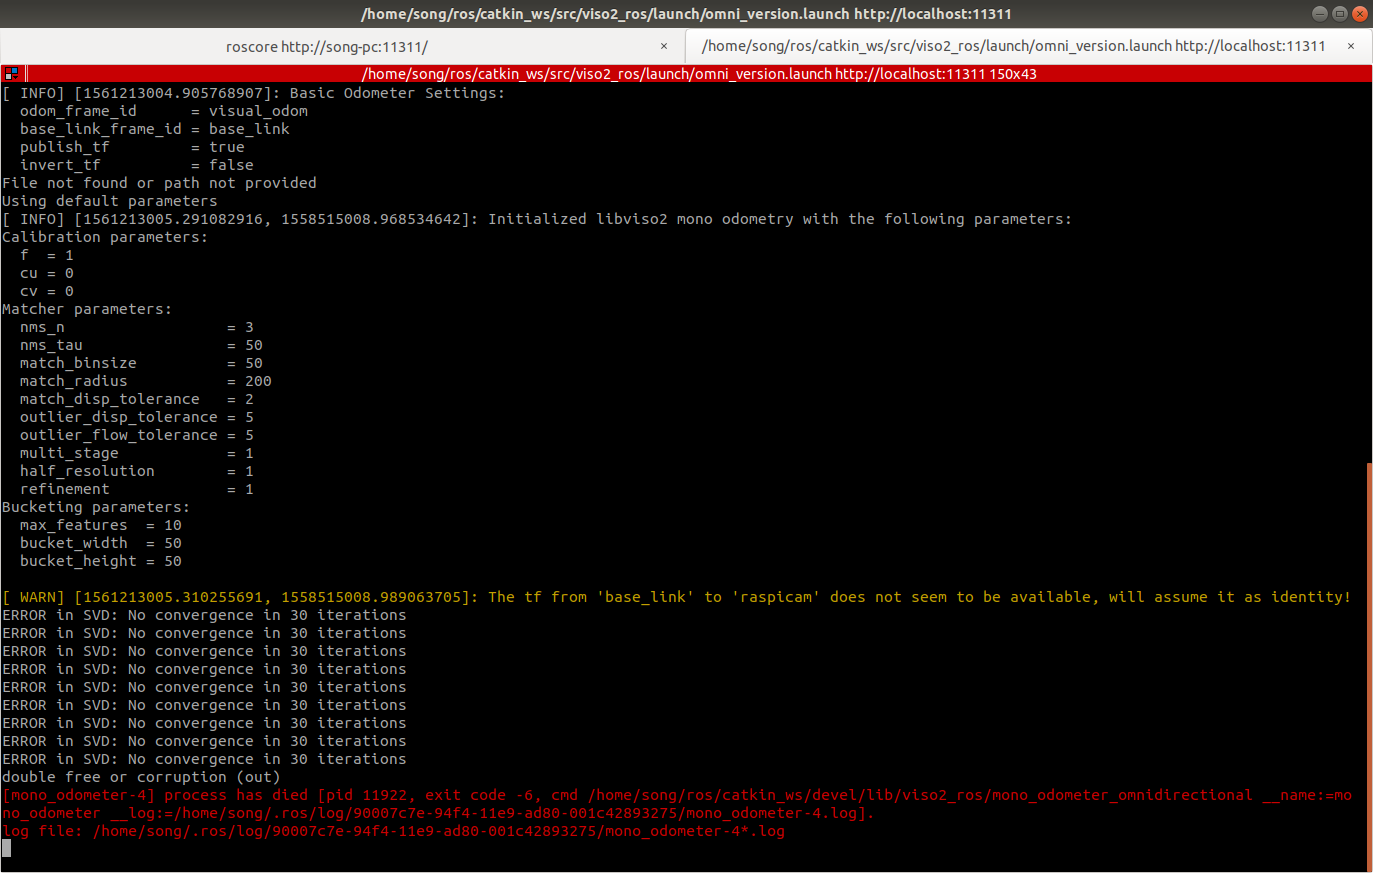Click the red '[mono_odometer-4] process has died' line
The image size is (1373, 873).
(x=677, y=804)
